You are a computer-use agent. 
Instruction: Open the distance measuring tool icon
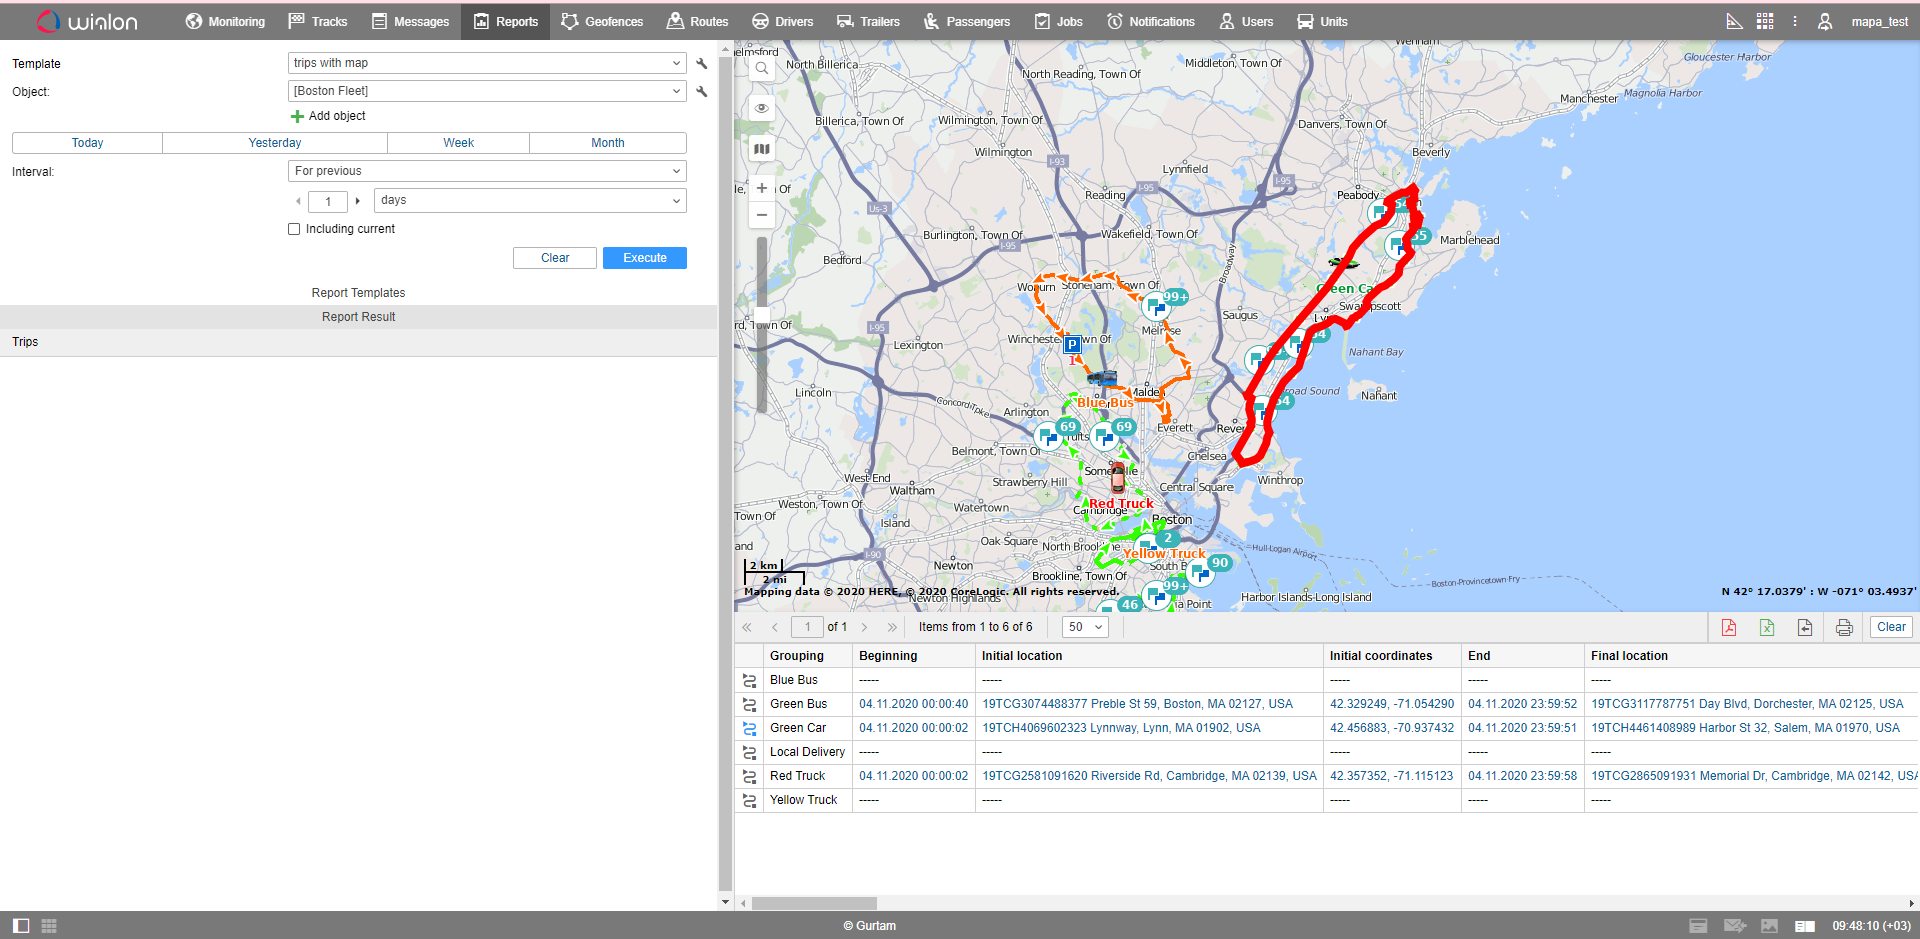pos(1734,21)
